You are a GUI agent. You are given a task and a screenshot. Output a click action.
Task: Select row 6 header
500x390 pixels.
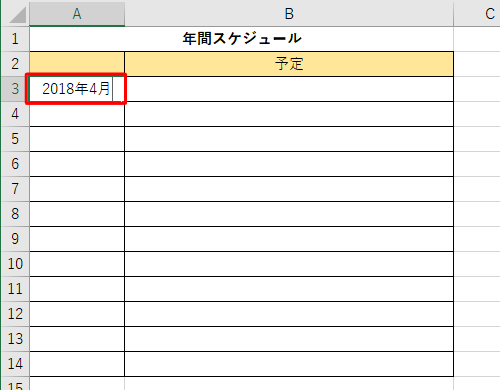(15, 164)
